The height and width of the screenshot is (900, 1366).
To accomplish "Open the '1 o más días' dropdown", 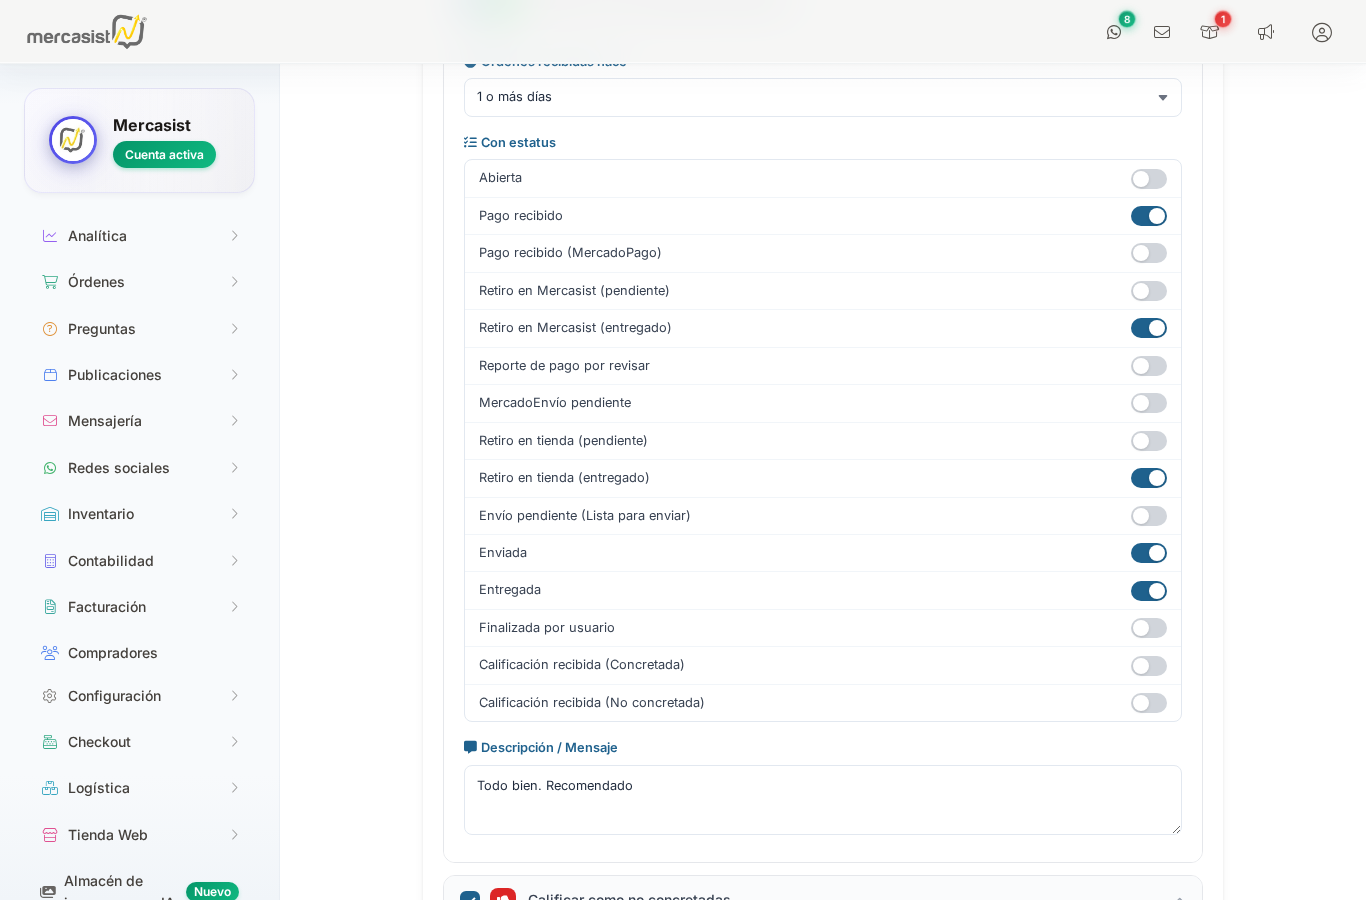I will [823, 97].
